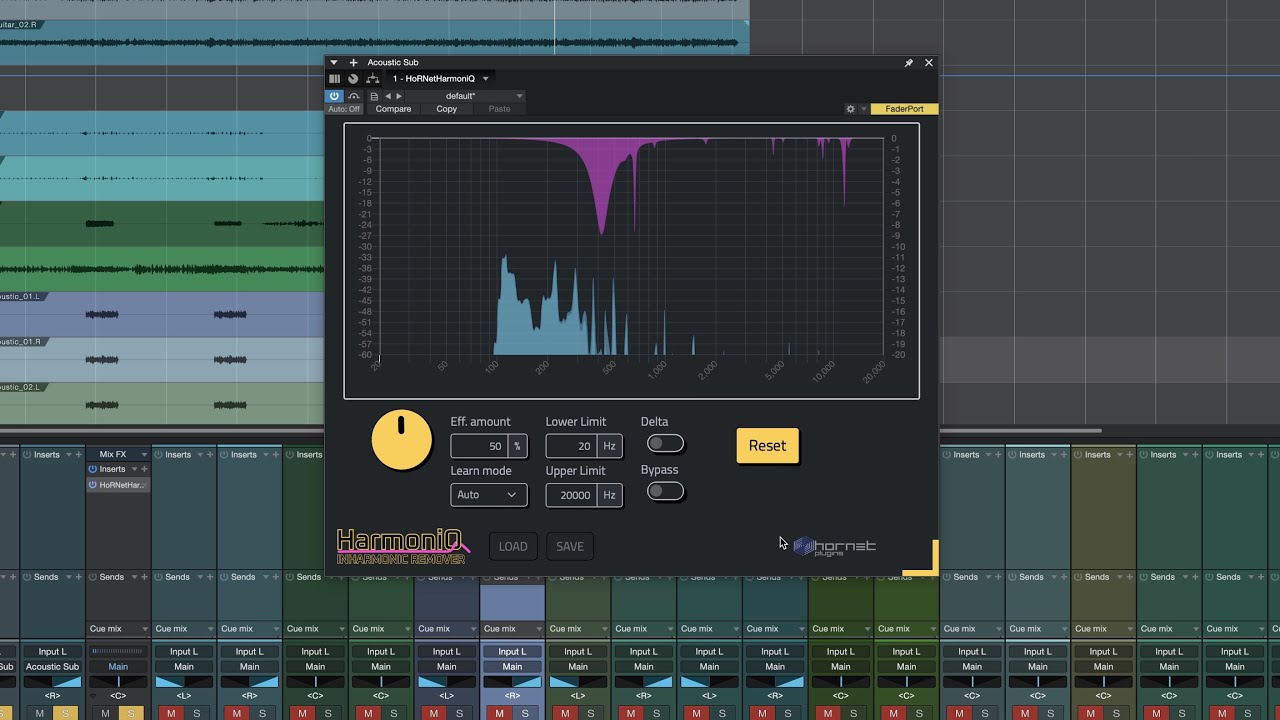Toggle Inserts power on the Mix FX channel

tap(93, 469)
